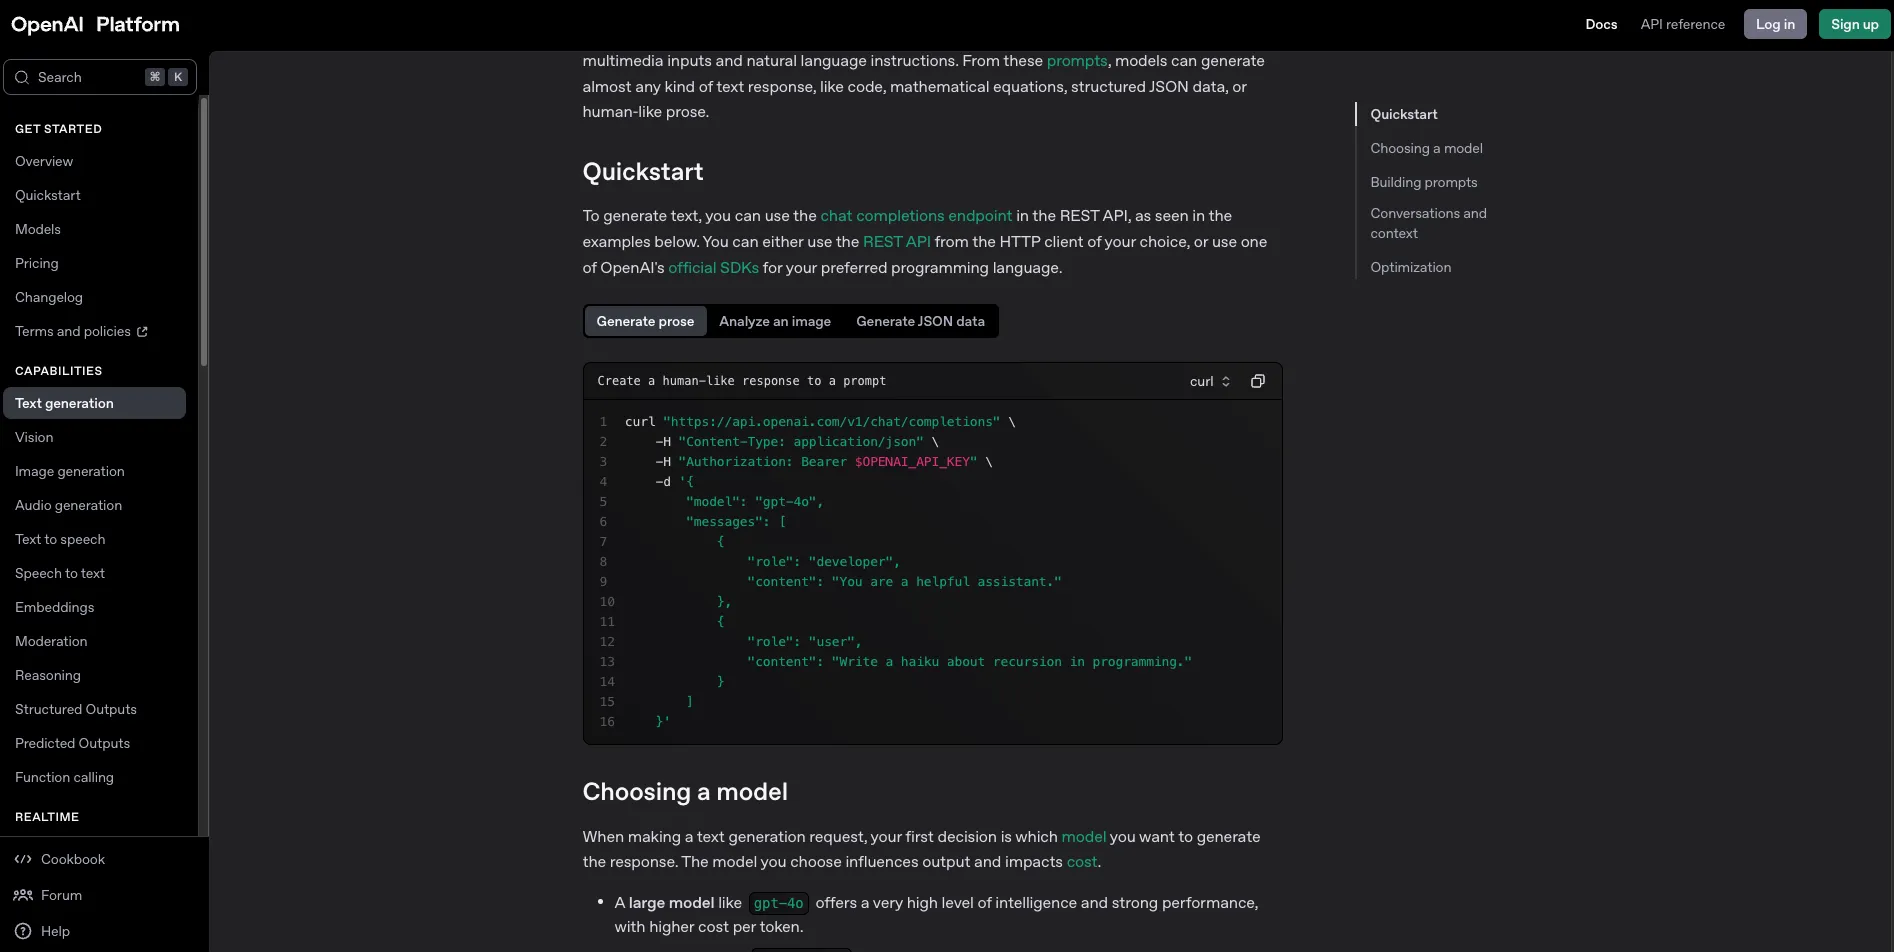Image resolution: width=1894 pixels, height=952 pixels.
Task: Click the left sidebar scrollbar
Action: [204, 231]
